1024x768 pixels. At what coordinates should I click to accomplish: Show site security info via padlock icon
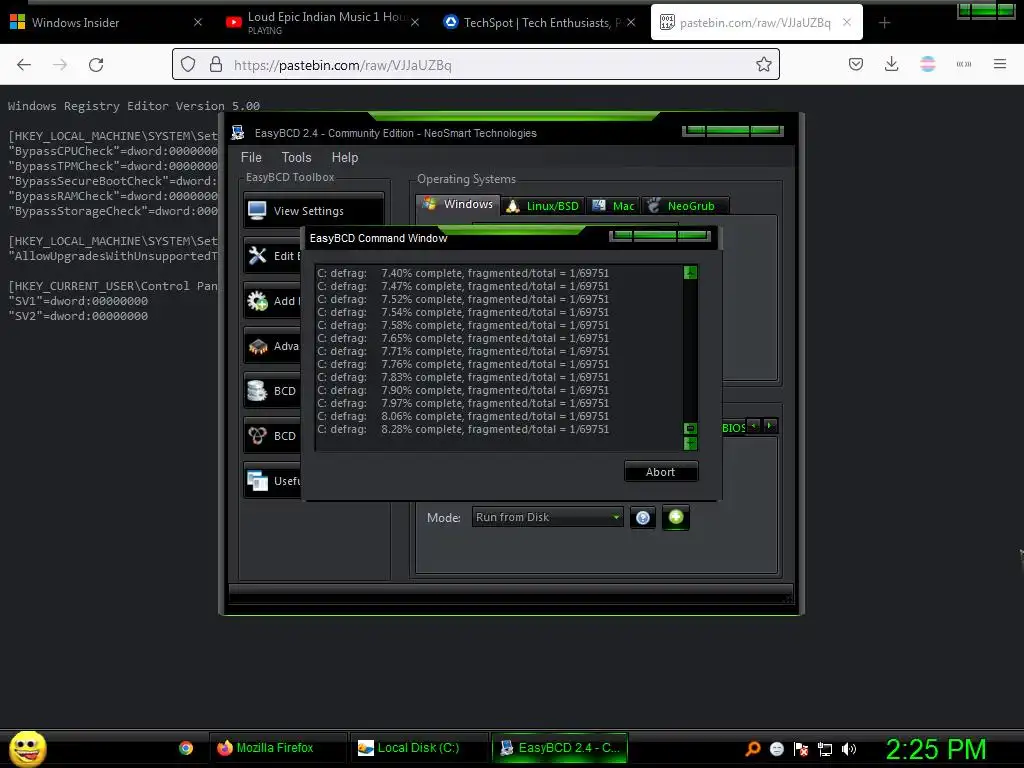pyautogui.click(x=216, y=65)
